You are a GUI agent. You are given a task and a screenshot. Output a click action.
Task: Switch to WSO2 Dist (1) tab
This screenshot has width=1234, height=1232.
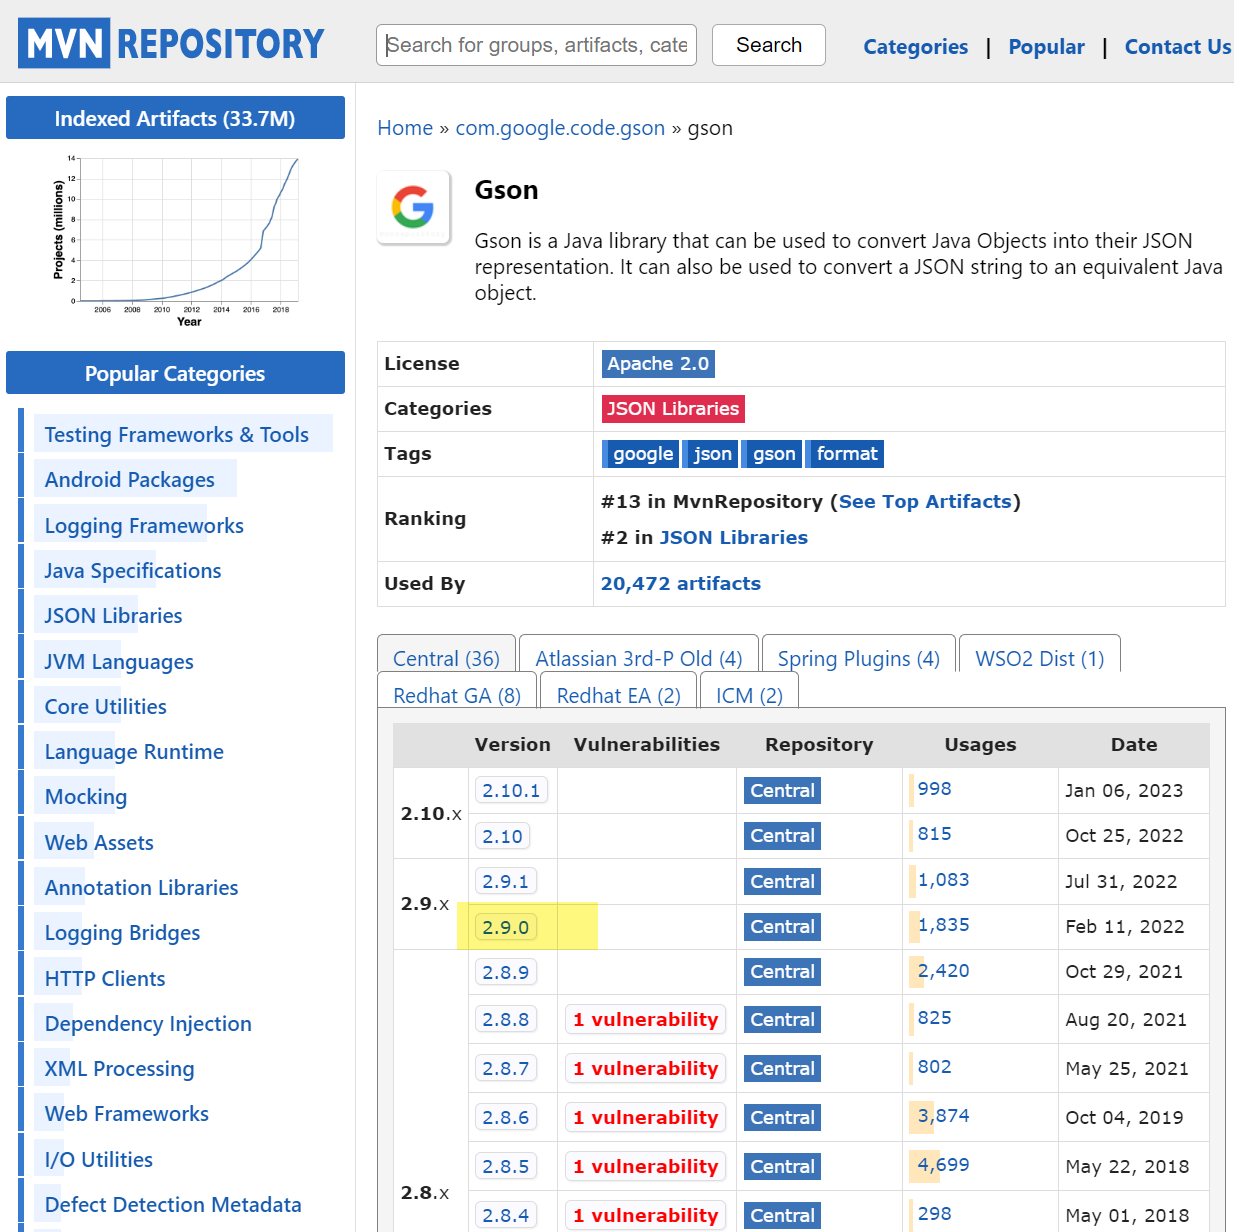point(1040,658)
